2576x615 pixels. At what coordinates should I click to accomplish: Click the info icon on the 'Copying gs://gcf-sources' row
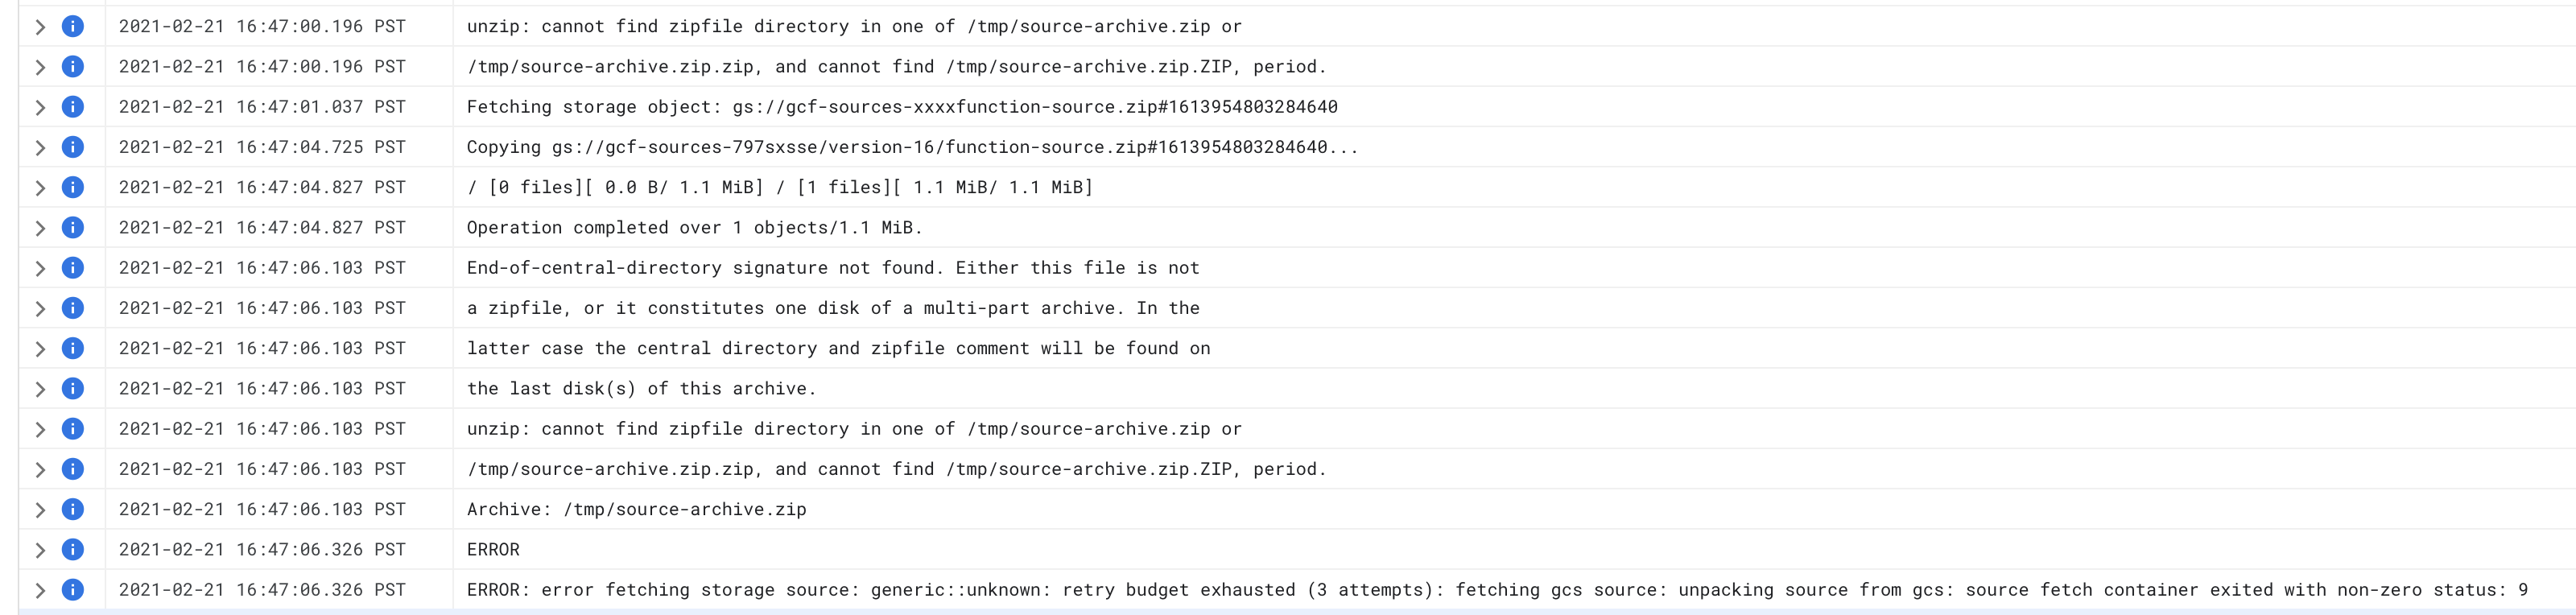[71, 146]
